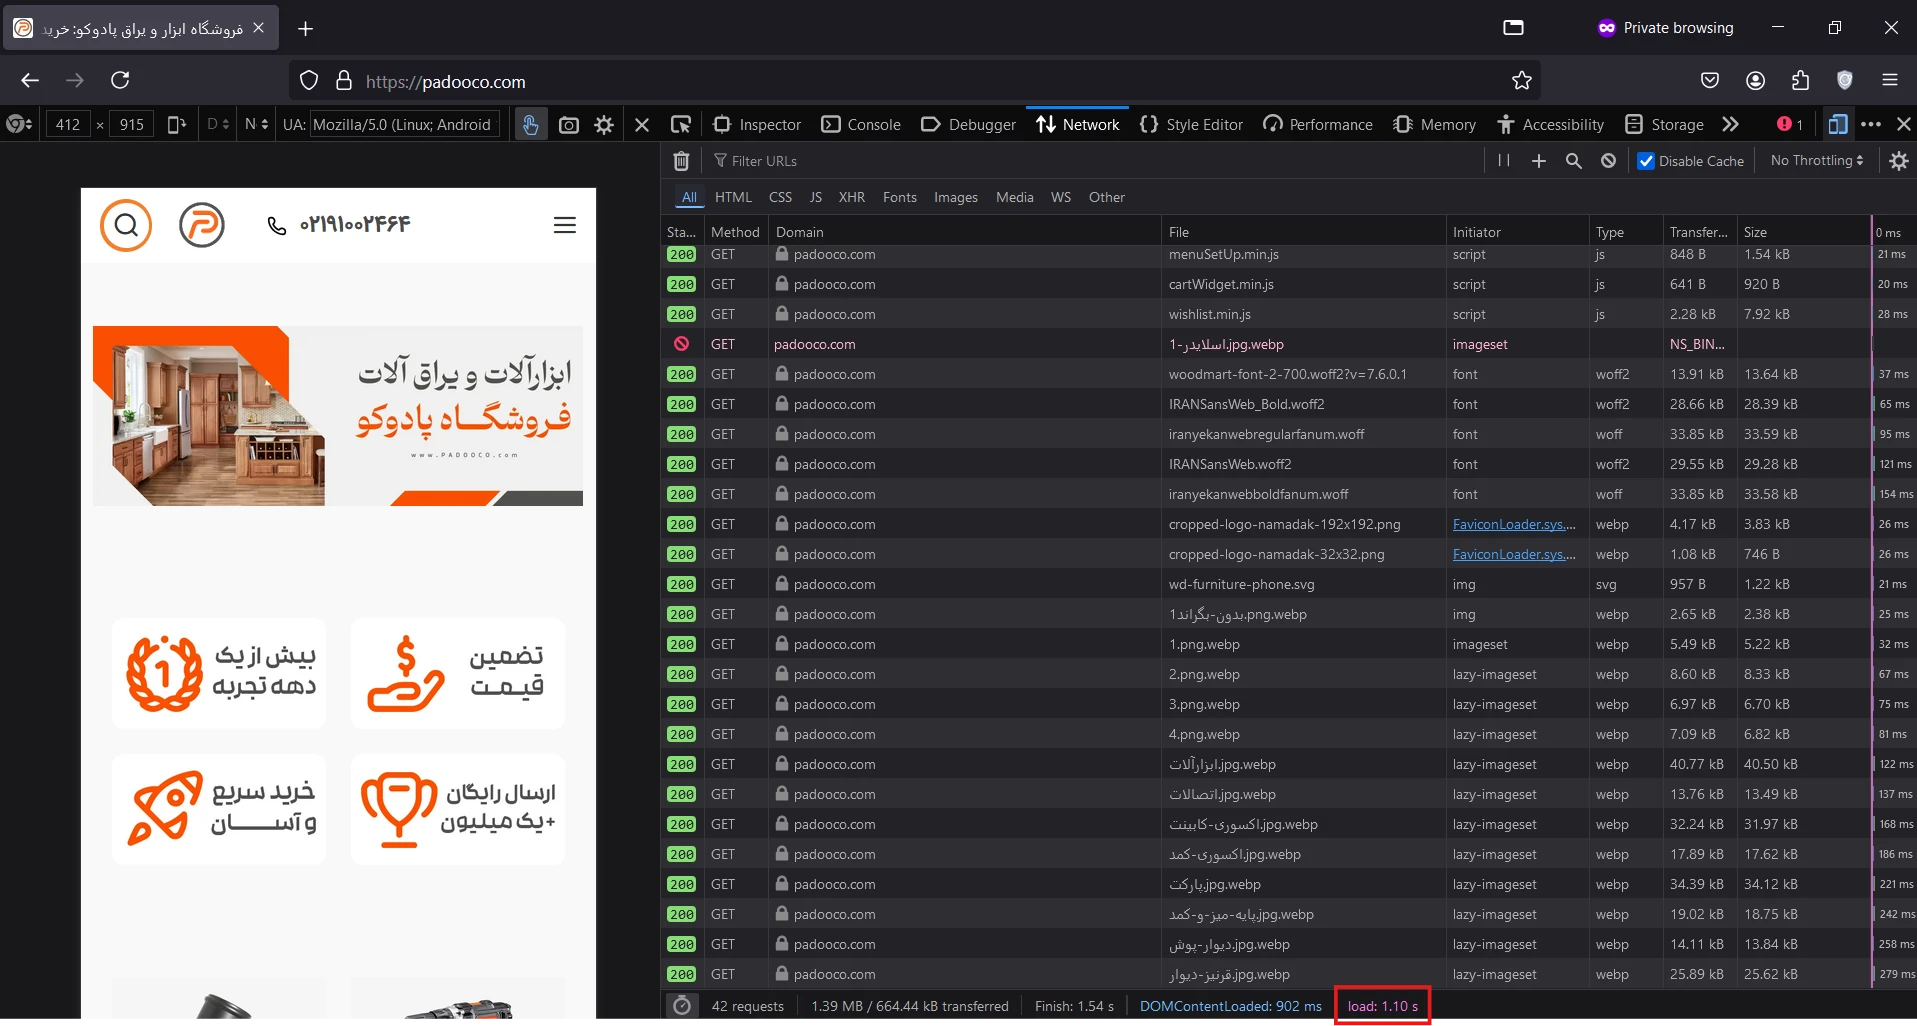Pick an element from the page
1917x1026 pixels.
click(681, 125)
